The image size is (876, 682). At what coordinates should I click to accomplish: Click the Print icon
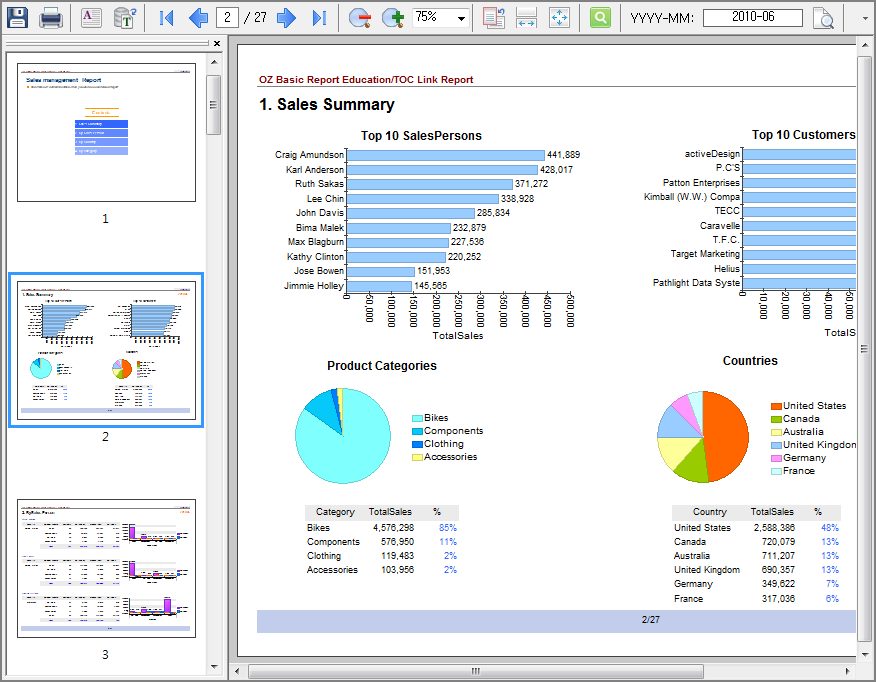point(51,17)
